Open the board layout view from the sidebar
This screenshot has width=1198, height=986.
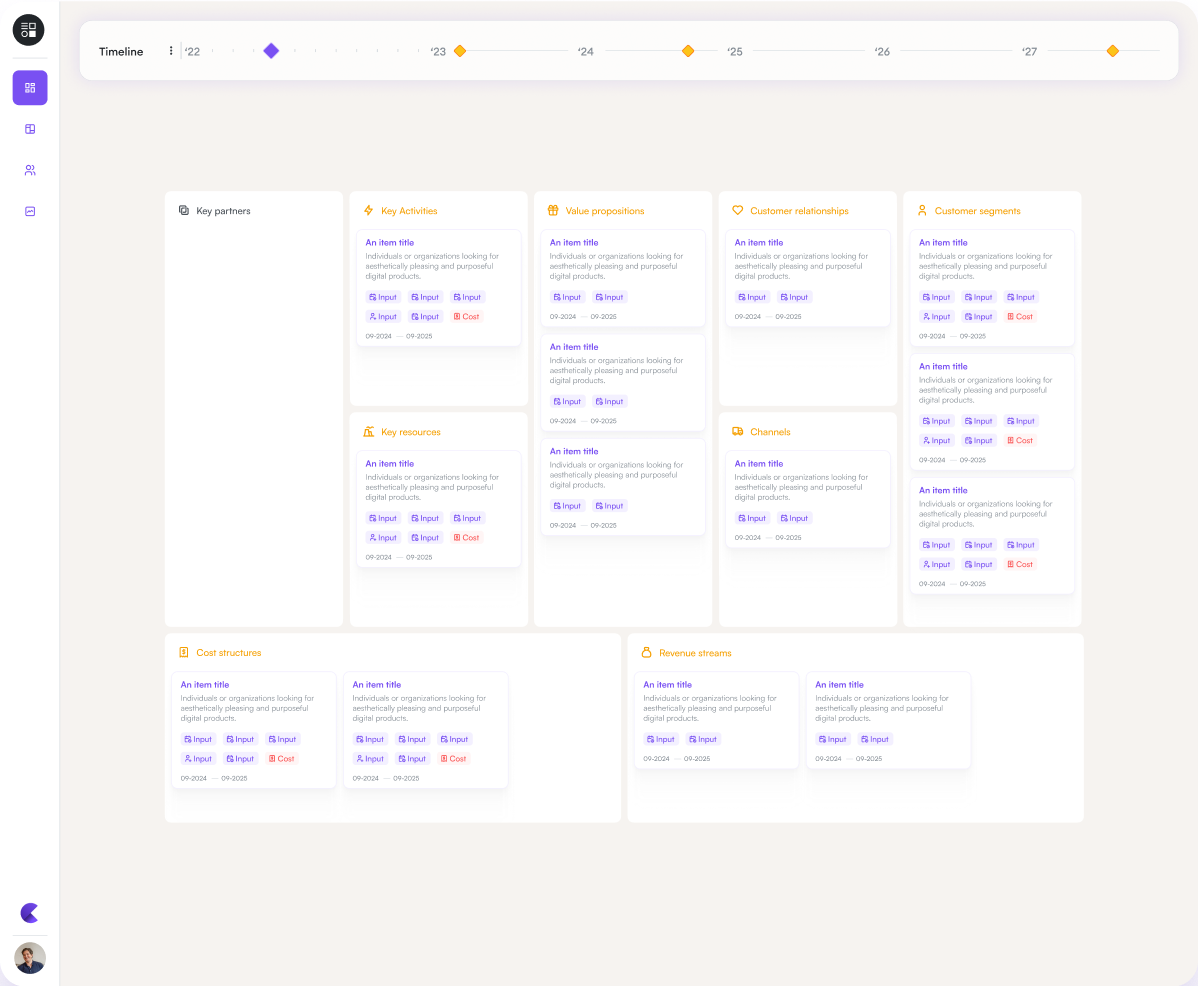click(29, 128)
